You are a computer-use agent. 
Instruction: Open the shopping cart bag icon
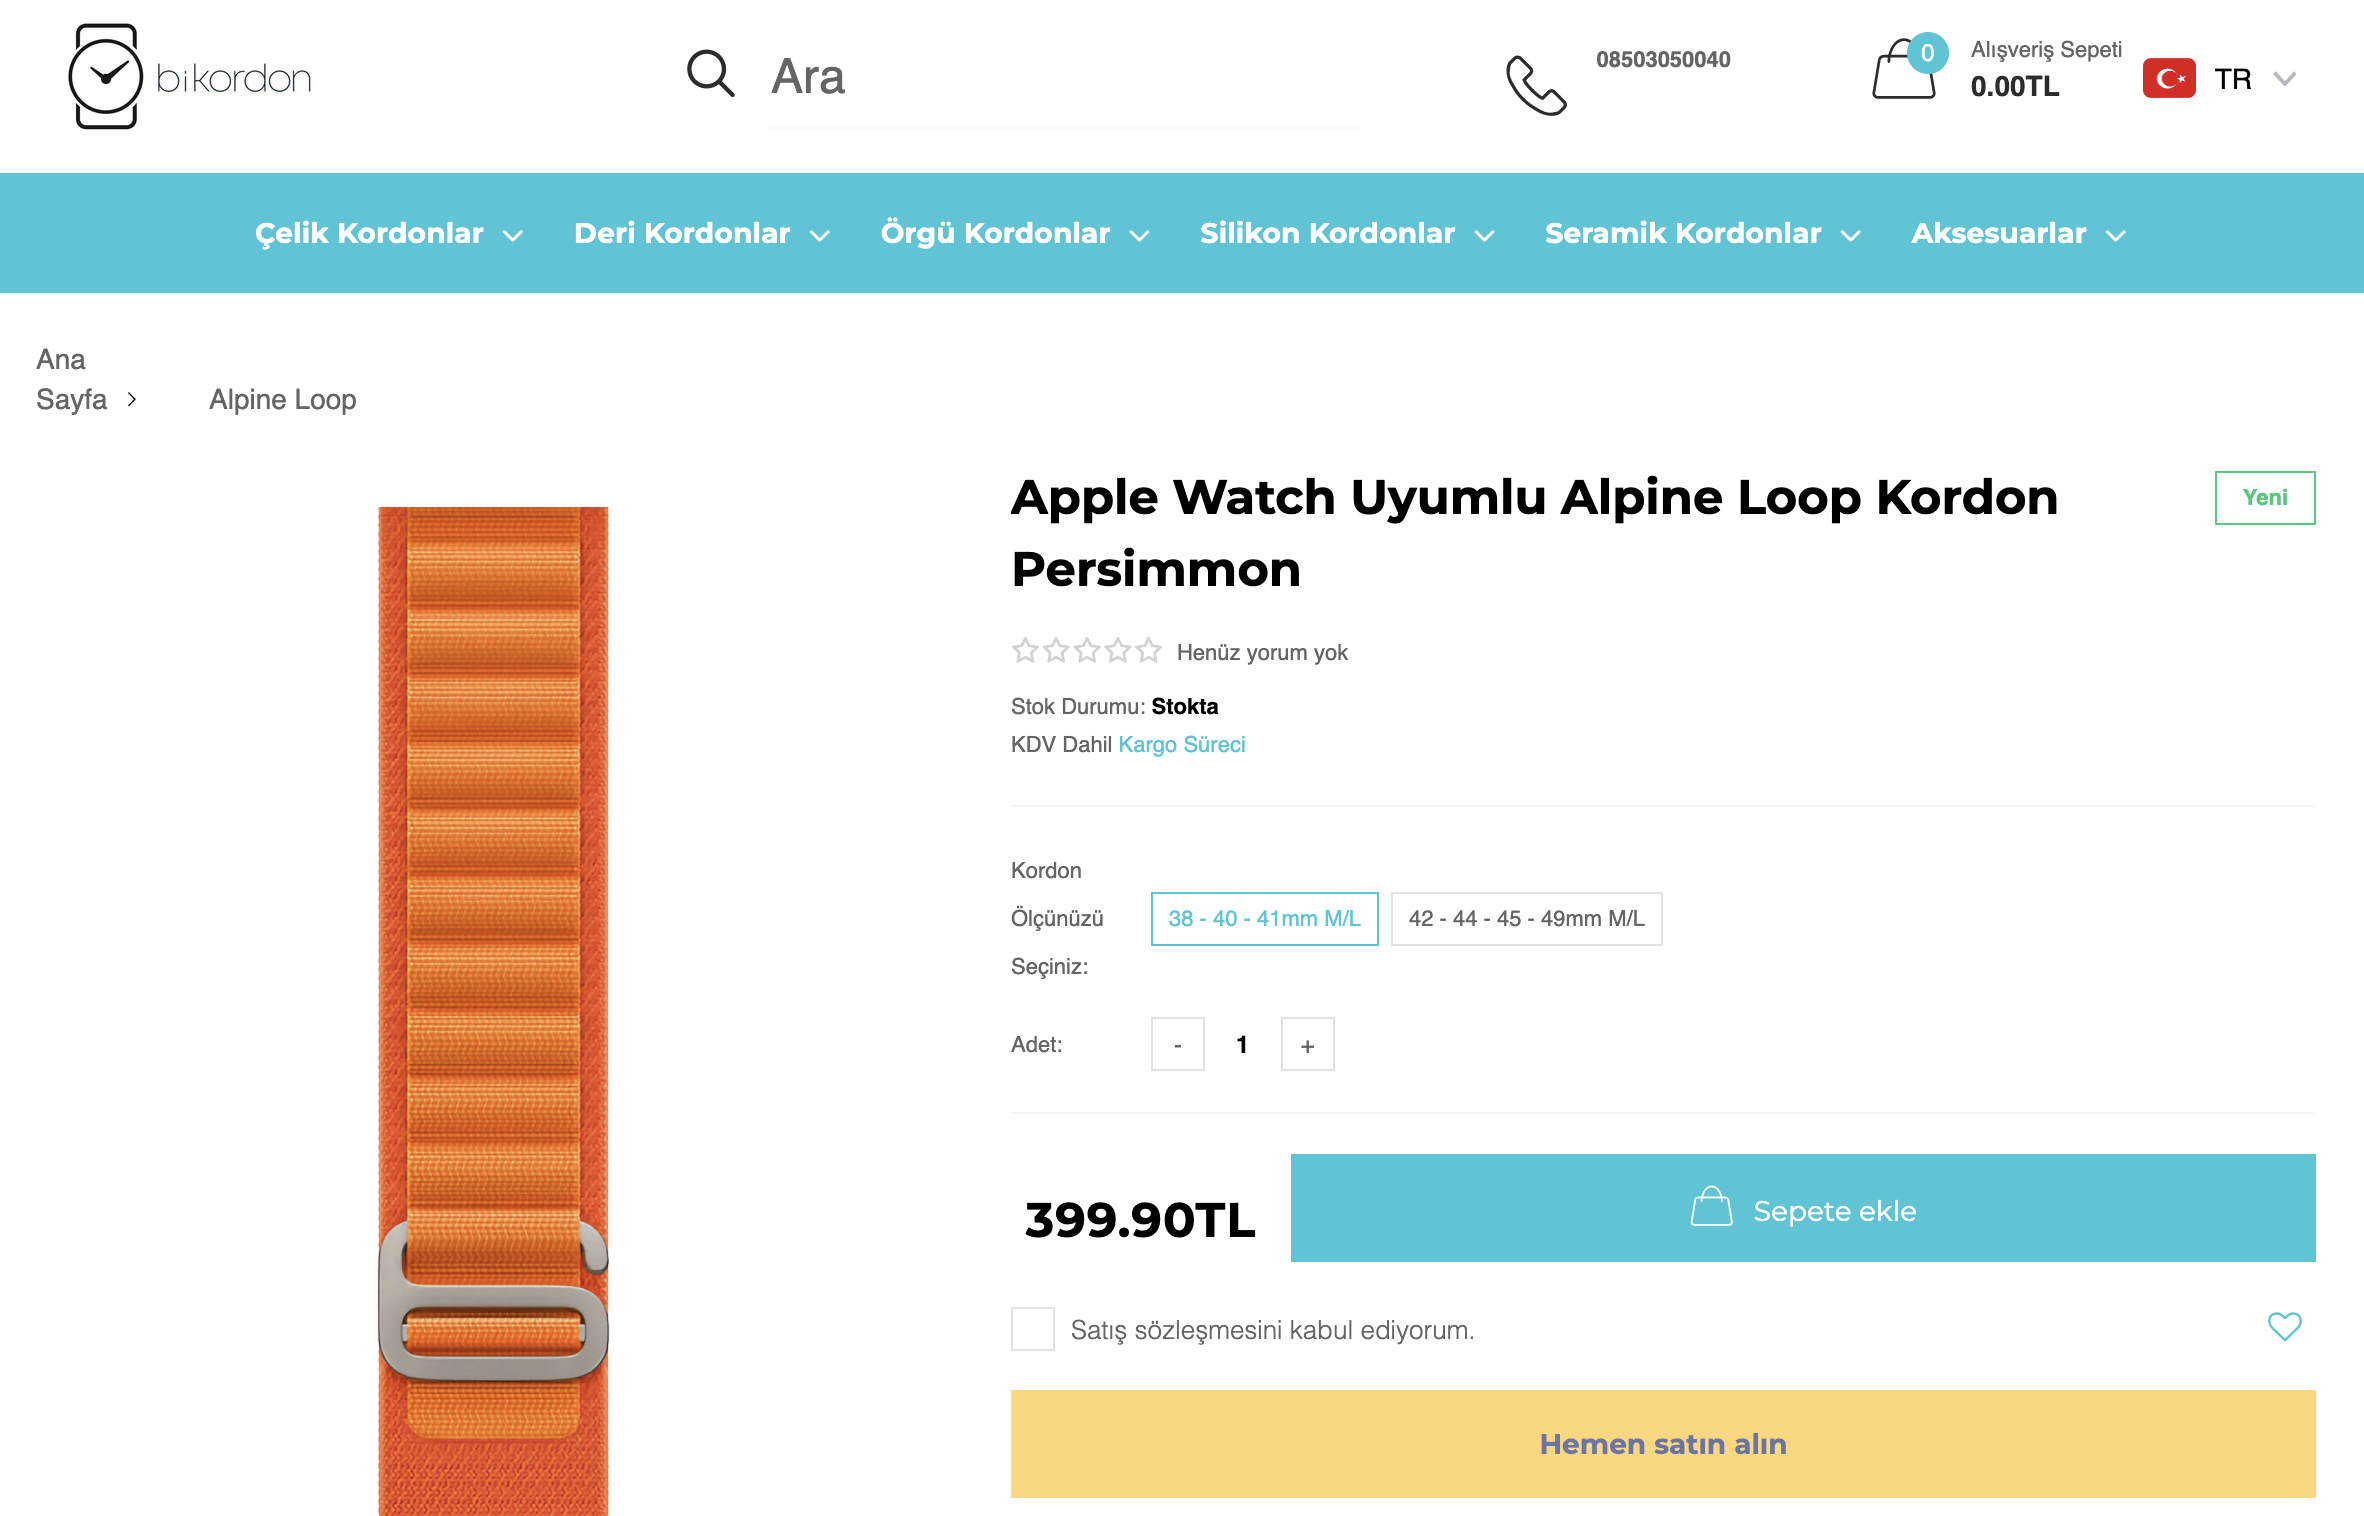[1904, 70]
